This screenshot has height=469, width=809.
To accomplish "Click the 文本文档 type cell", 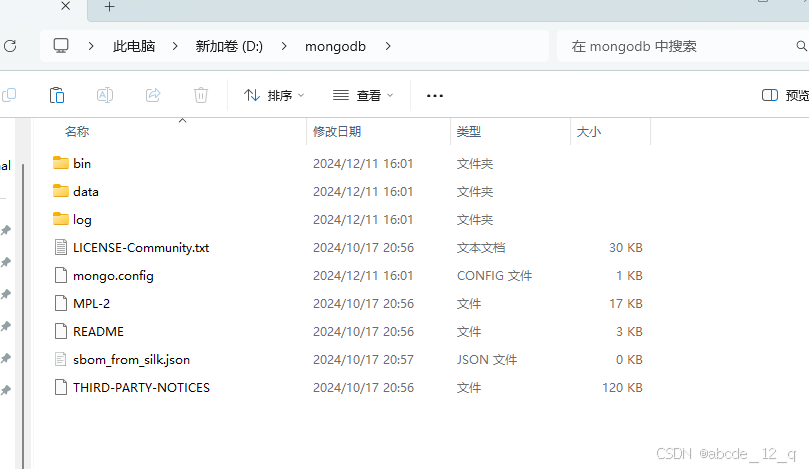I will [481, 248].
